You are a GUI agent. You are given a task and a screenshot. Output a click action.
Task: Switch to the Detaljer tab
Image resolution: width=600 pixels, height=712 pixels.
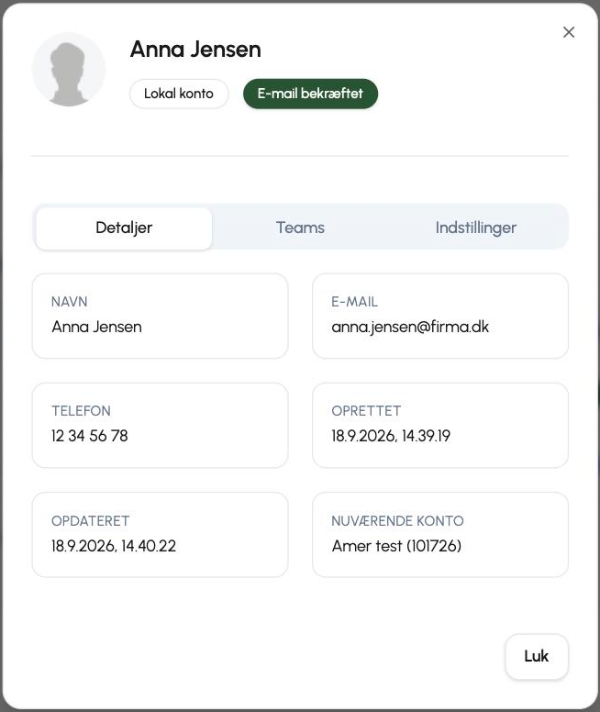(x=124, y=227)
